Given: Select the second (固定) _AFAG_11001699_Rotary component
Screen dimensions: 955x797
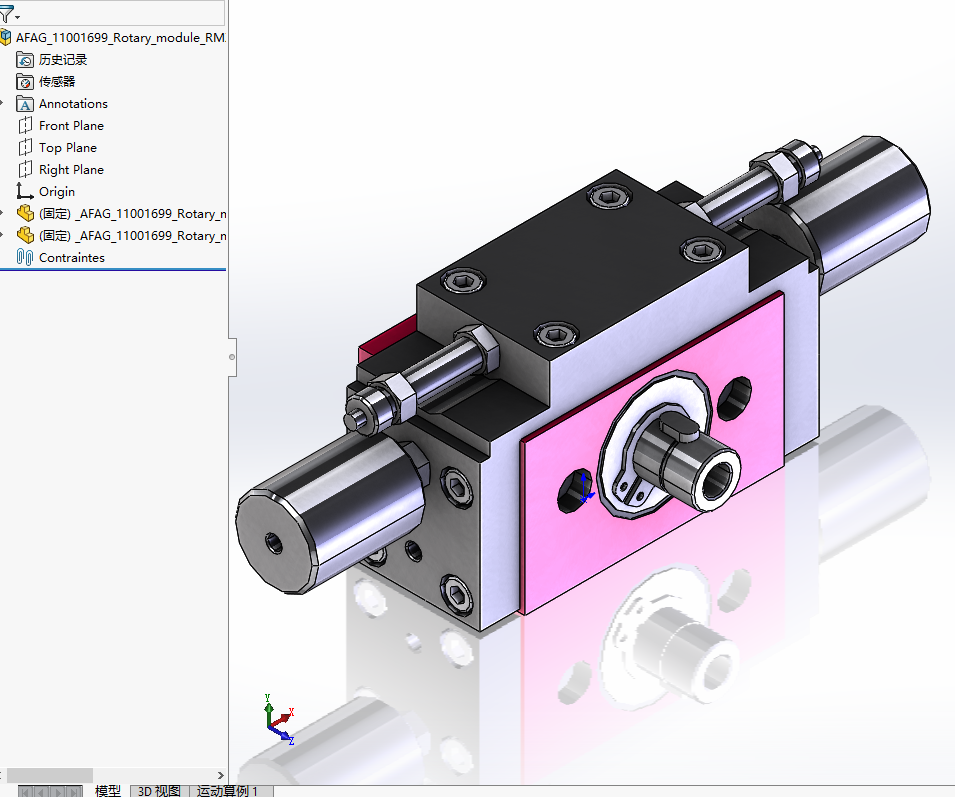Looking at the screenshot, I should [133, 236].
